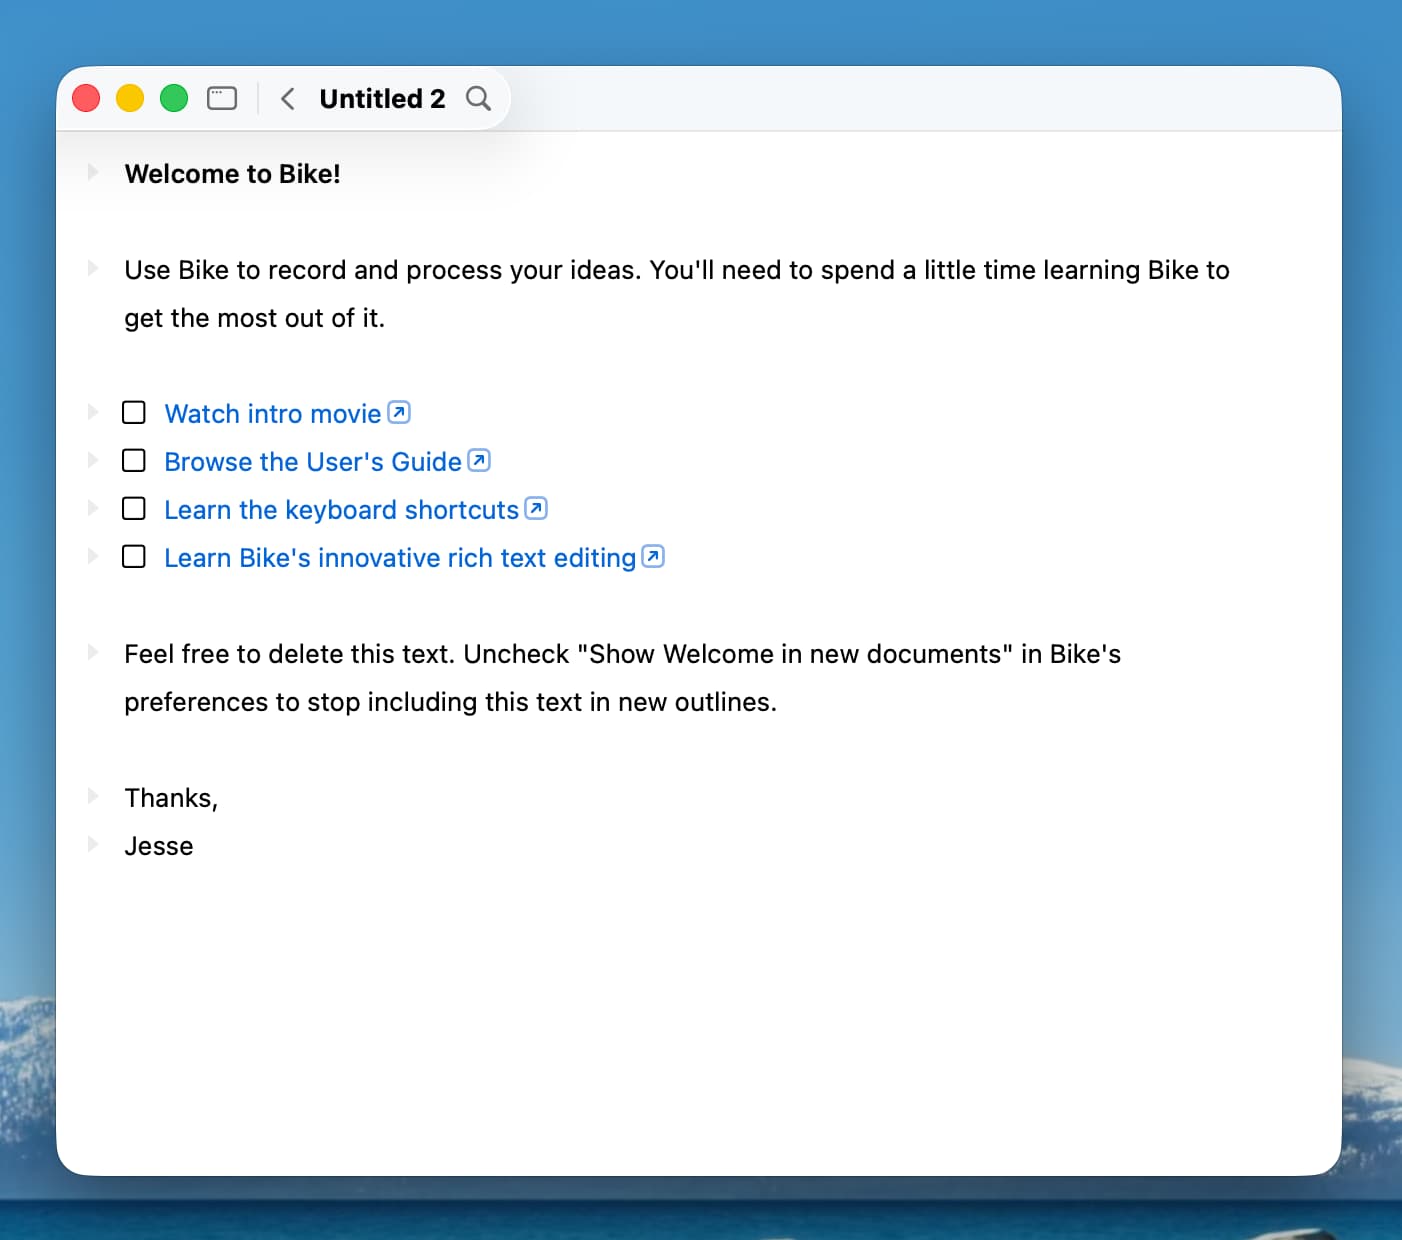Click the Jesse text row
The width and height of the screenshot is (1402, 1240).
coord(159,846)
